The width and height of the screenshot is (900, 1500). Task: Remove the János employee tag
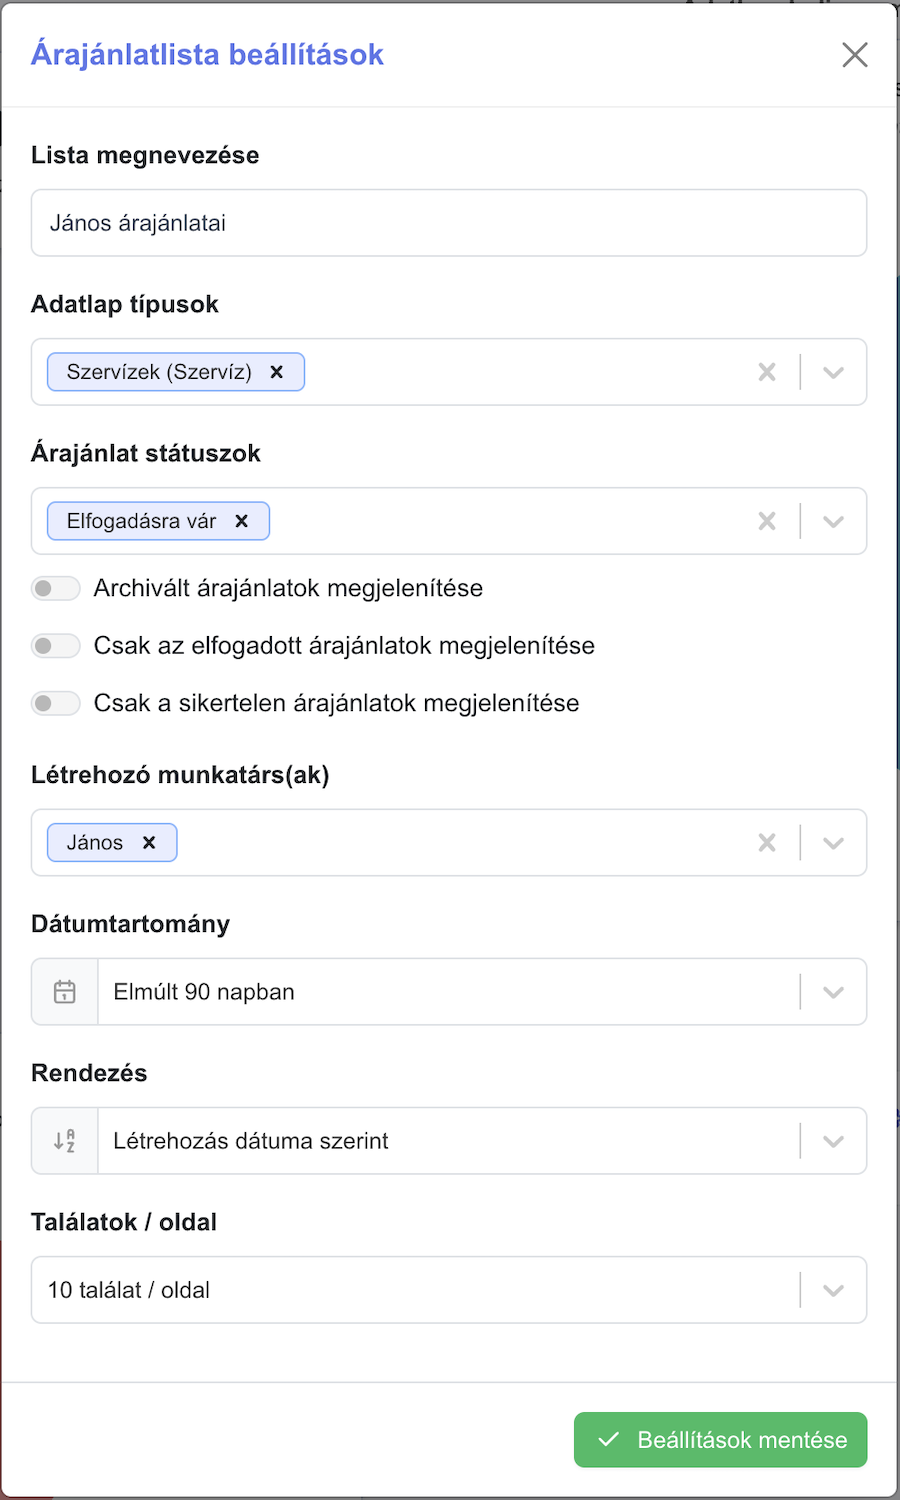point(149,843)
